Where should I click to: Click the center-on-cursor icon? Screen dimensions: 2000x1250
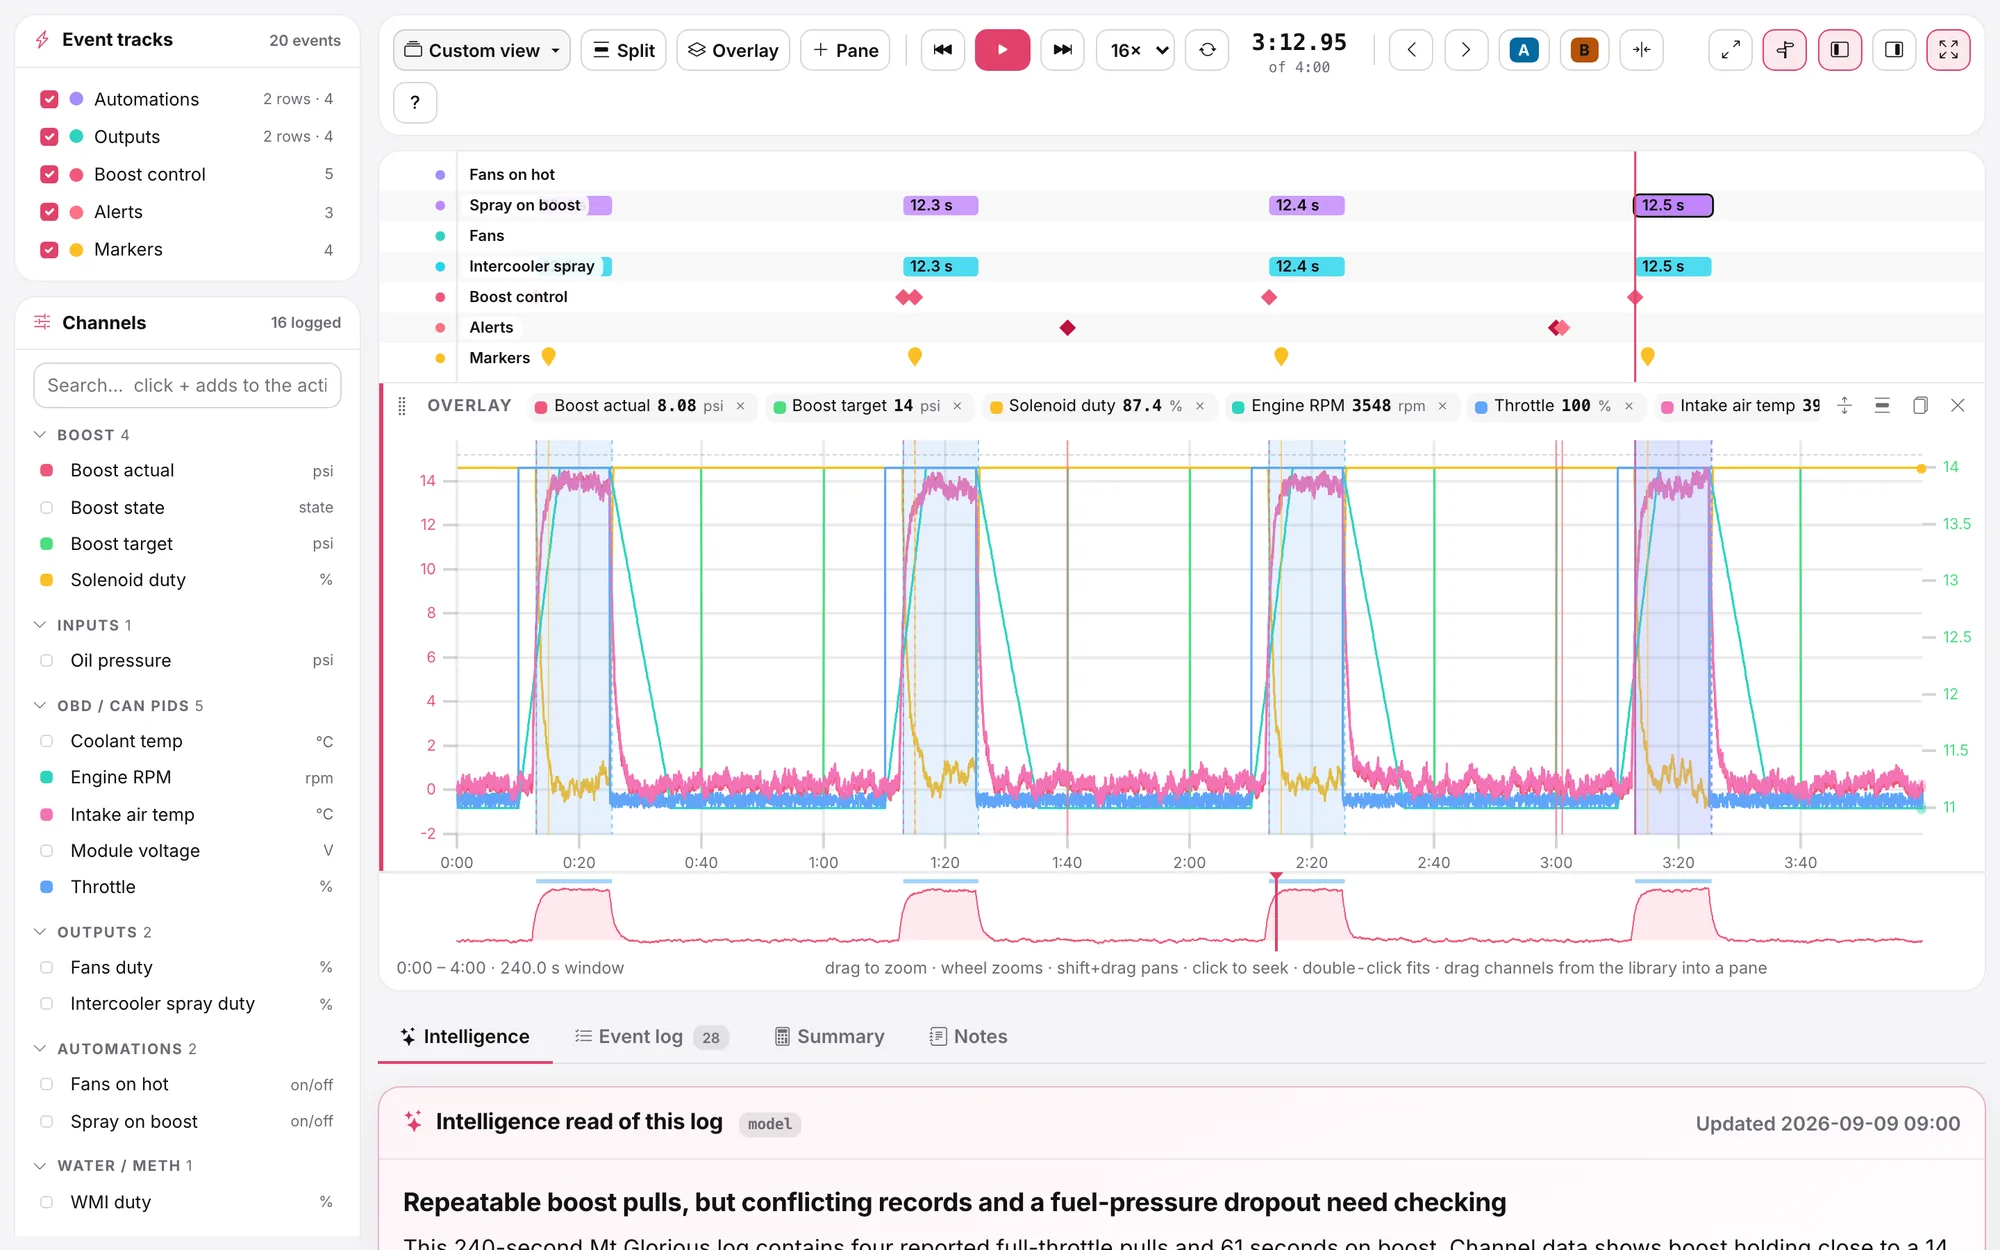tap(1642, 50)
